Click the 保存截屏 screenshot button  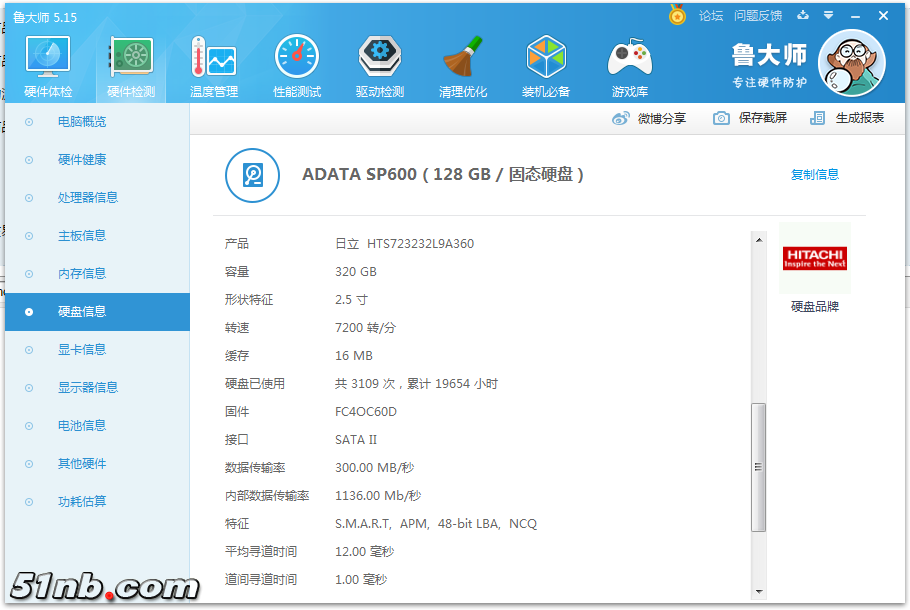[x=750, y=118]
